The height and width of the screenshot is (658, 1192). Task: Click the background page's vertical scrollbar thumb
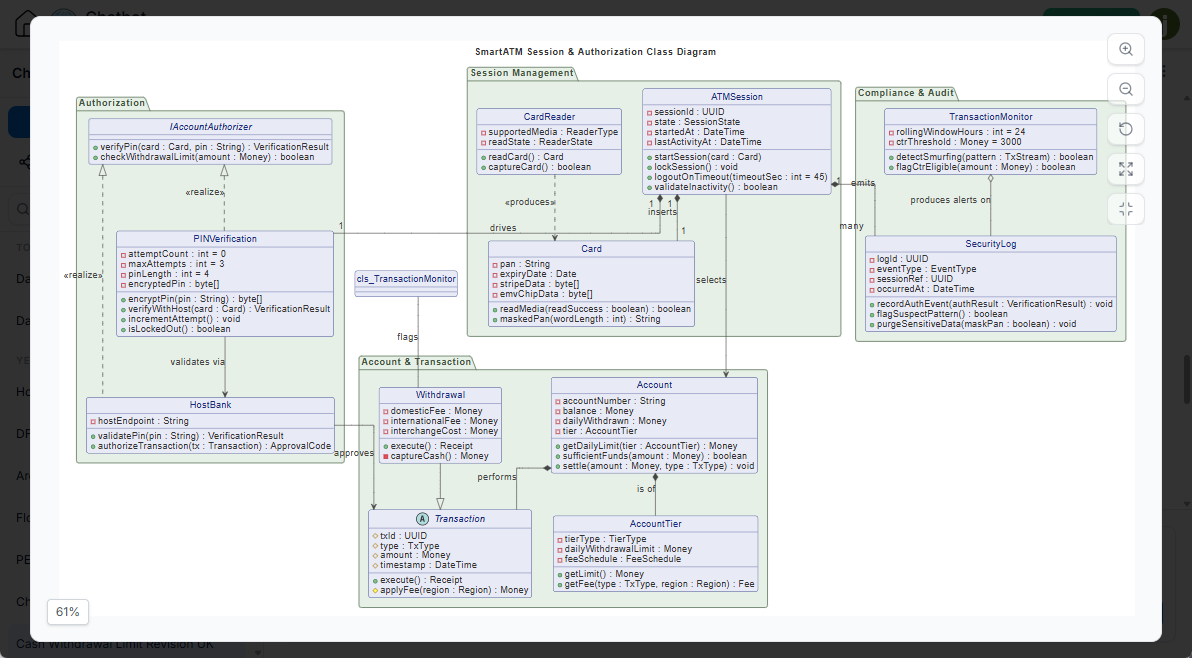[1187, 379]
